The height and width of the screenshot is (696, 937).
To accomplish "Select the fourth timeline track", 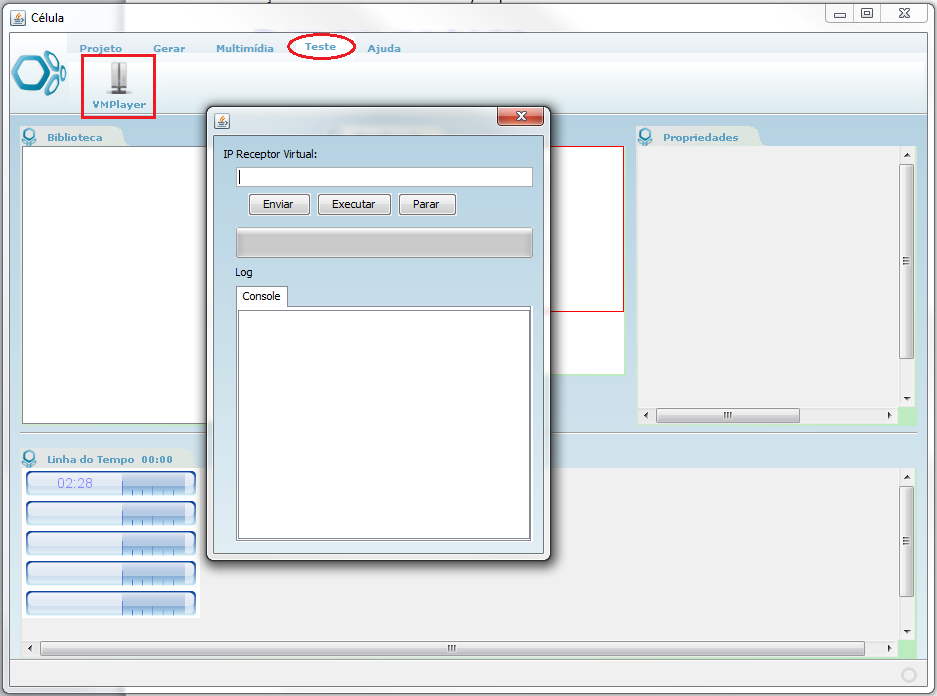I will pyautogui.click(x=111, y=573).
